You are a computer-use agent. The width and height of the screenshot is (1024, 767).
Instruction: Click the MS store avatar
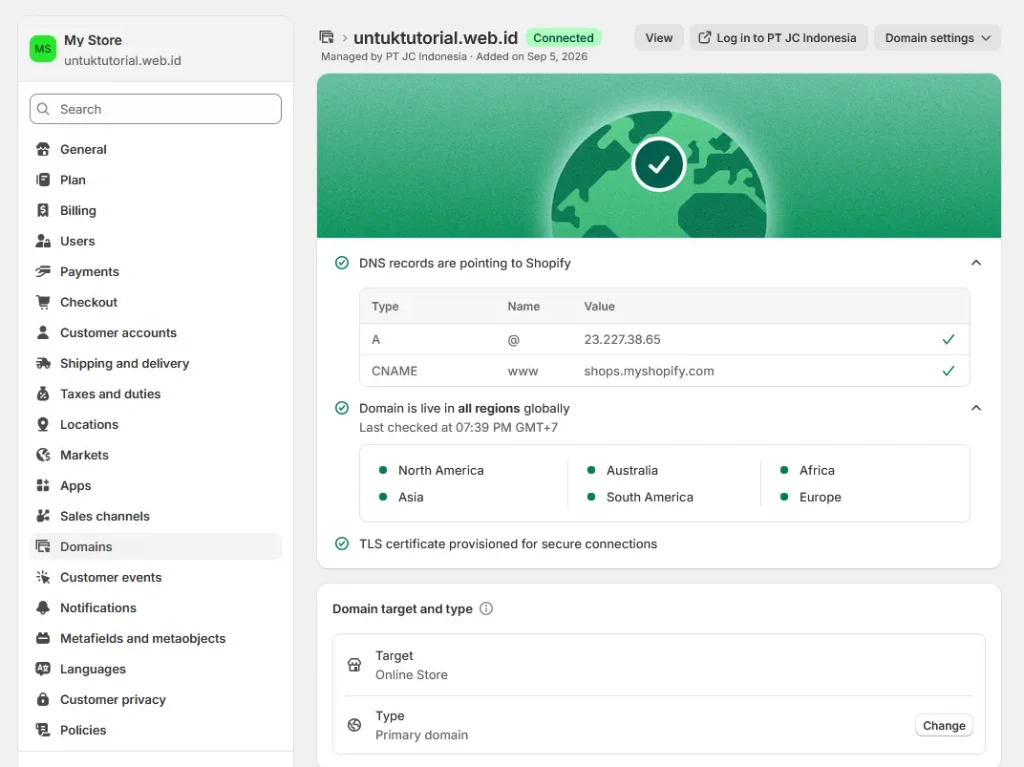coord(43,49)
